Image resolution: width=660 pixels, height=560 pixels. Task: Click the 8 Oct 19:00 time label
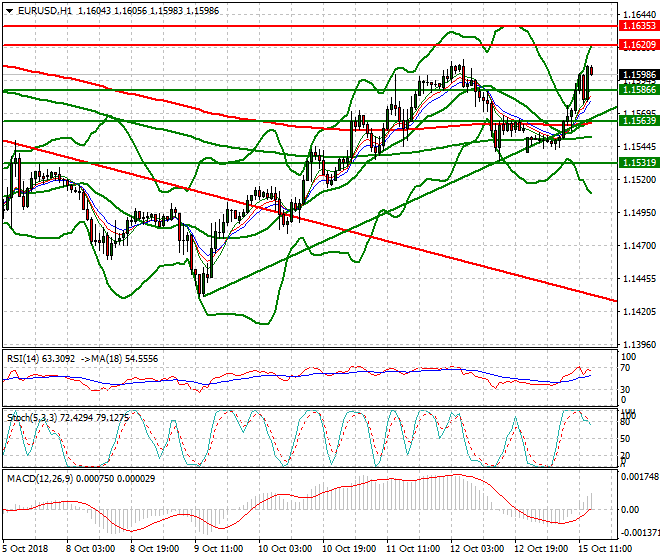click(154, 549)
